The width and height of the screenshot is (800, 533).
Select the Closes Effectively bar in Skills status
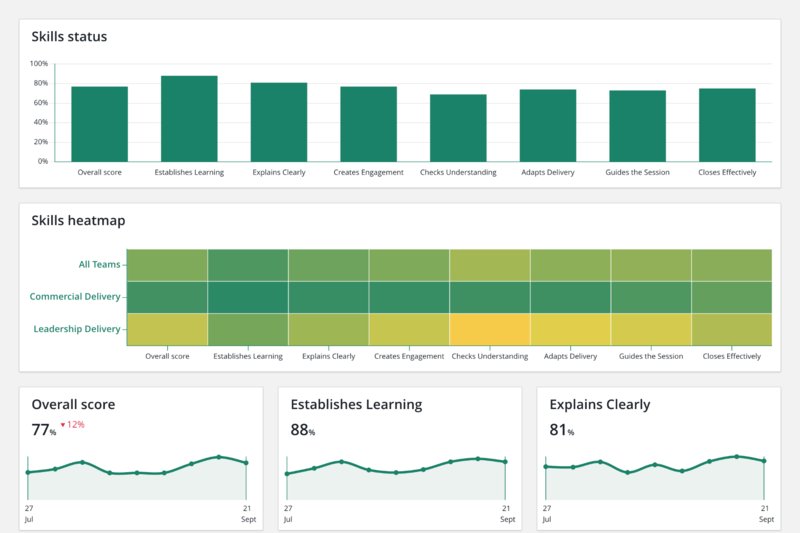coord(727,125)
